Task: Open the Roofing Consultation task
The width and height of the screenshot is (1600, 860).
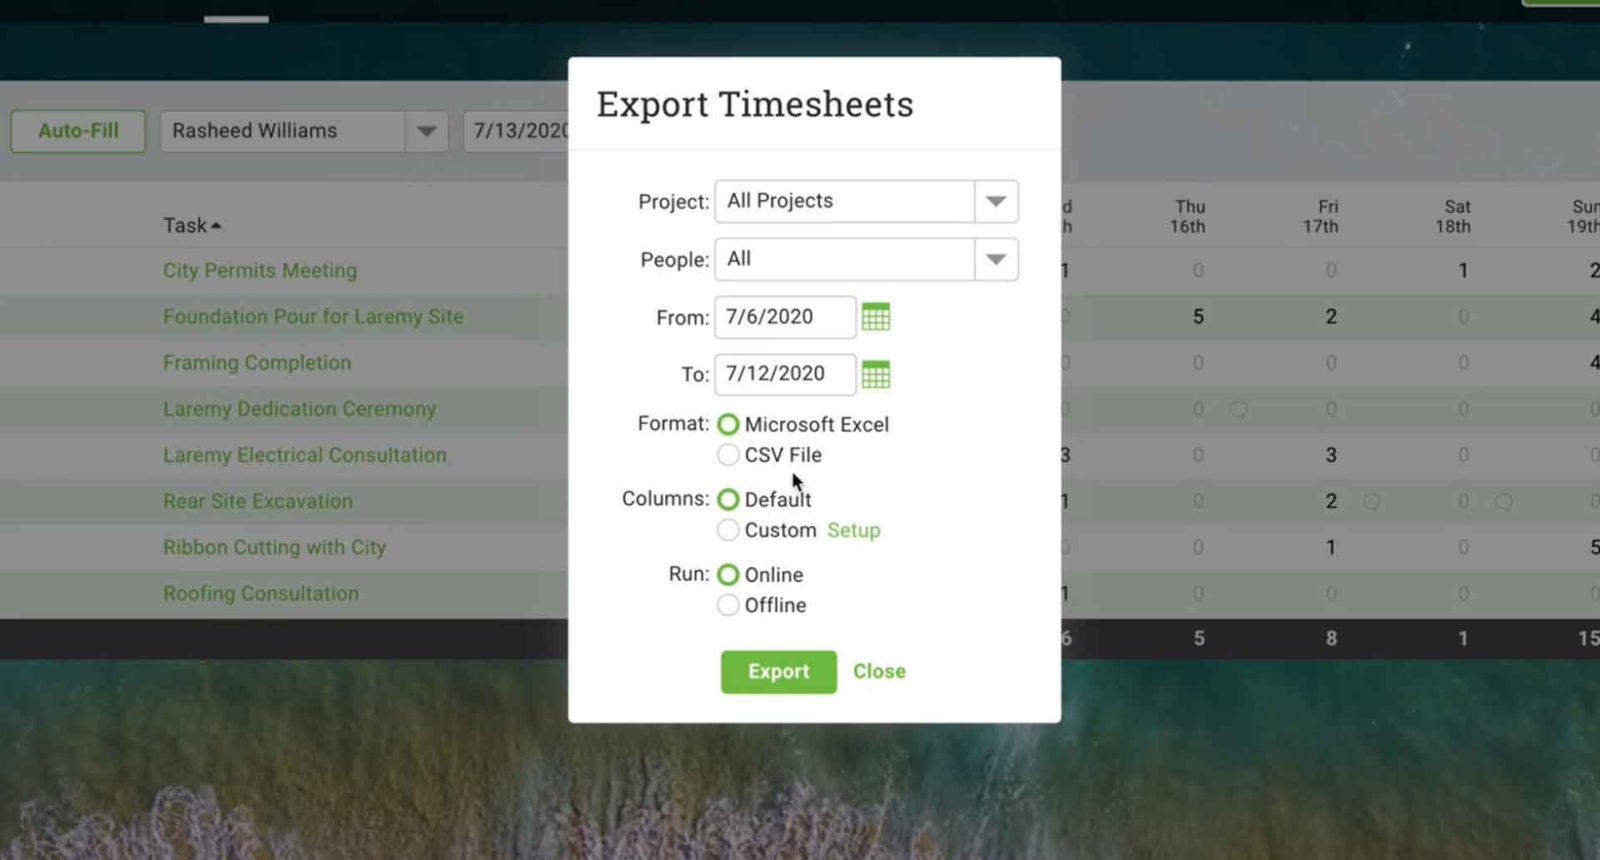Action: coord(261,593)
